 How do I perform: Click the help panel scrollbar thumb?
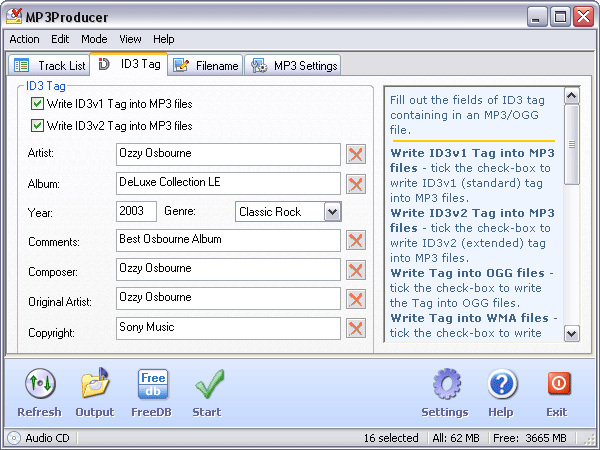click(572, 145)
